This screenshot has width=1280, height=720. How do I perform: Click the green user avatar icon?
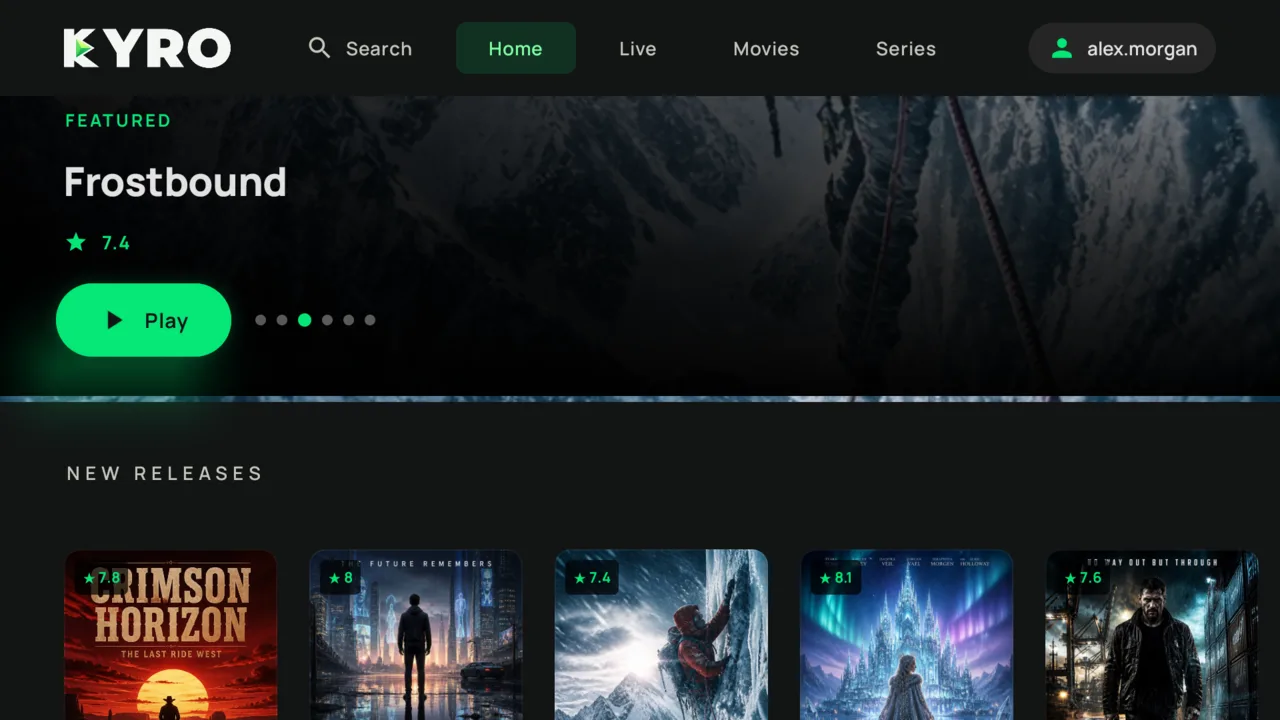coord(1062,48)
